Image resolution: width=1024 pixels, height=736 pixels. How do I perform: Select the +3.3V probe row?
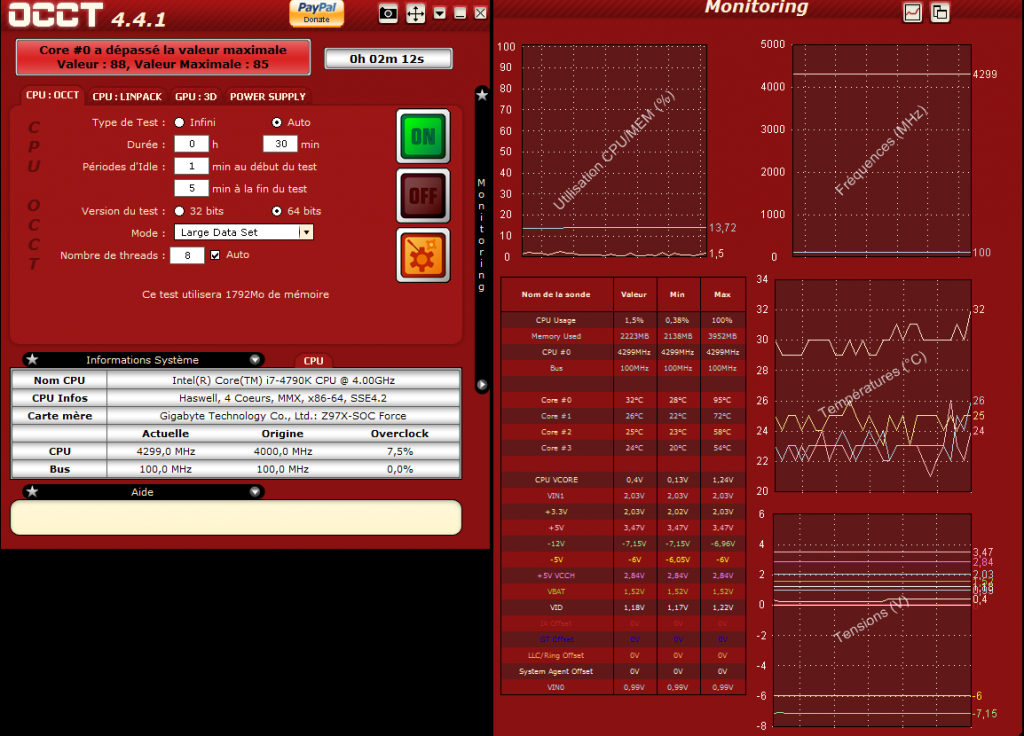[623, 512]
